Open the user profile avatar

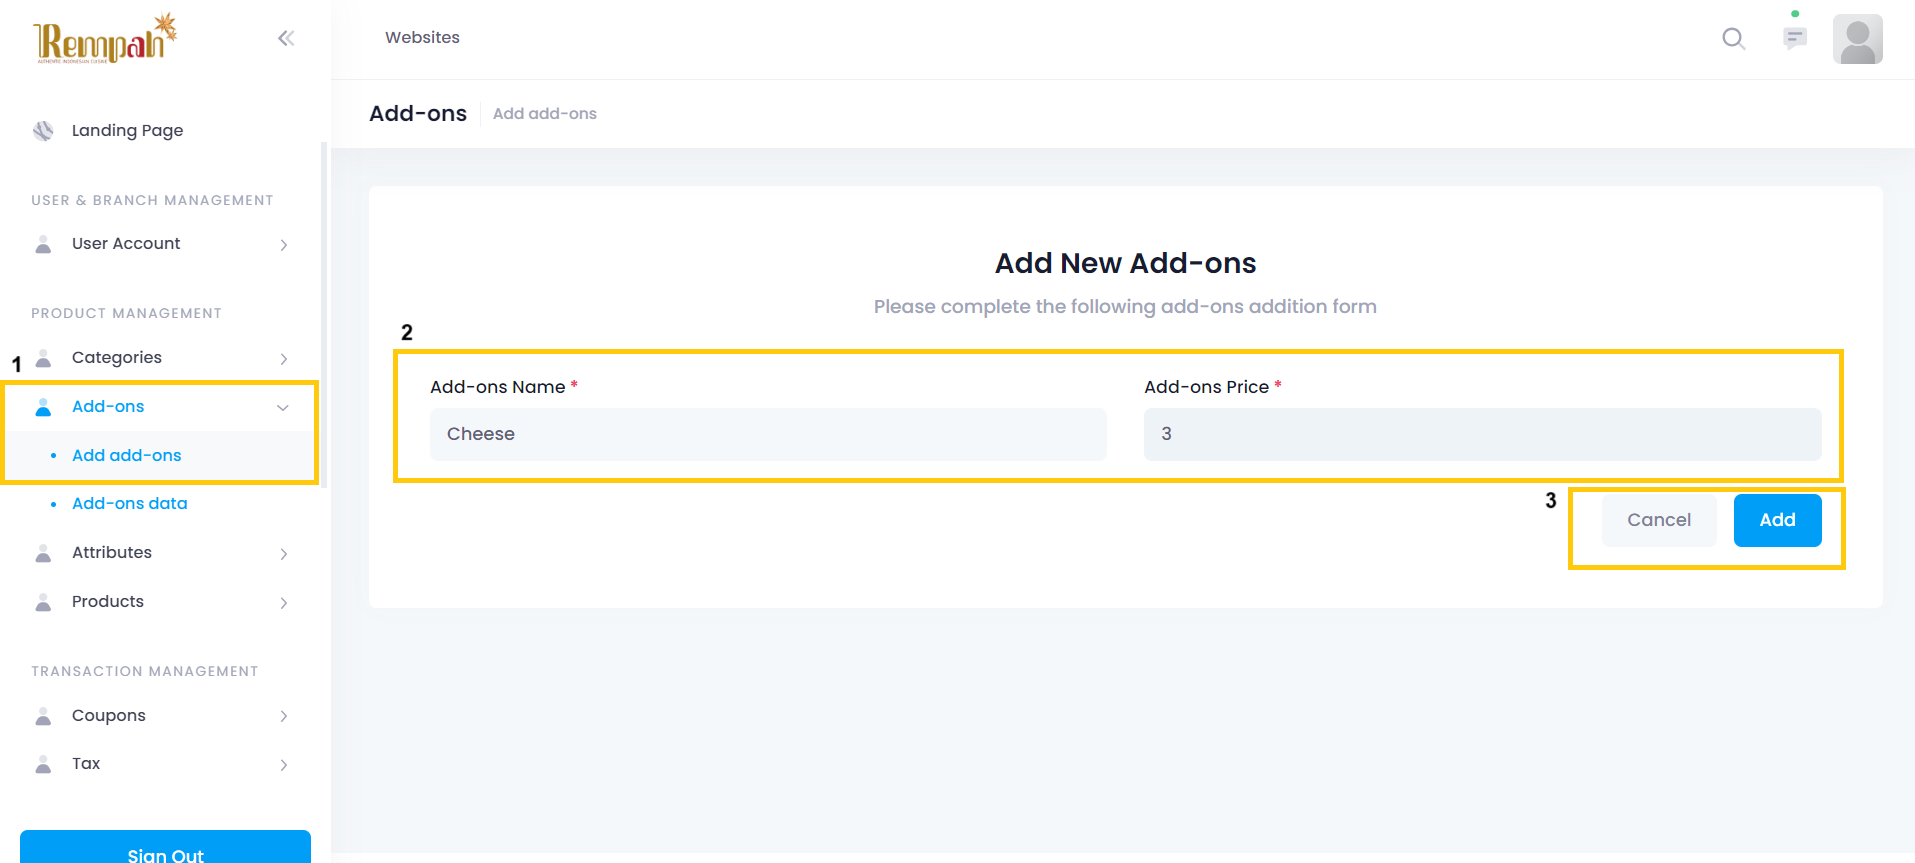(1857, 39)
